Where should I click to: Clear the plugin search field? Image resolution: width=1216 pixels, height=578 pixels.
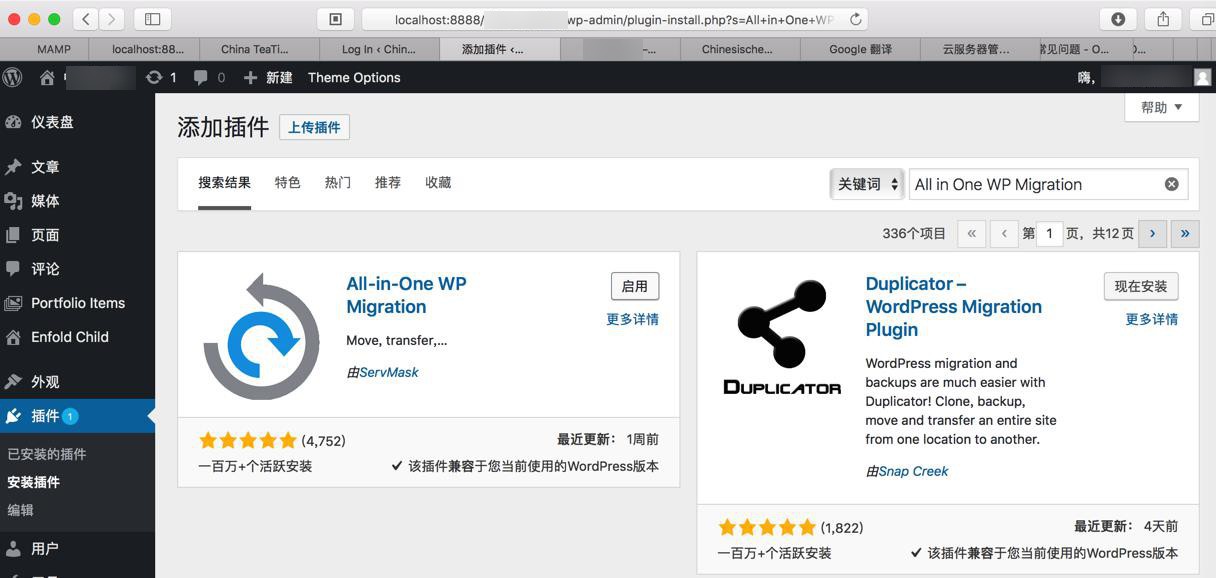point(1171,184)
